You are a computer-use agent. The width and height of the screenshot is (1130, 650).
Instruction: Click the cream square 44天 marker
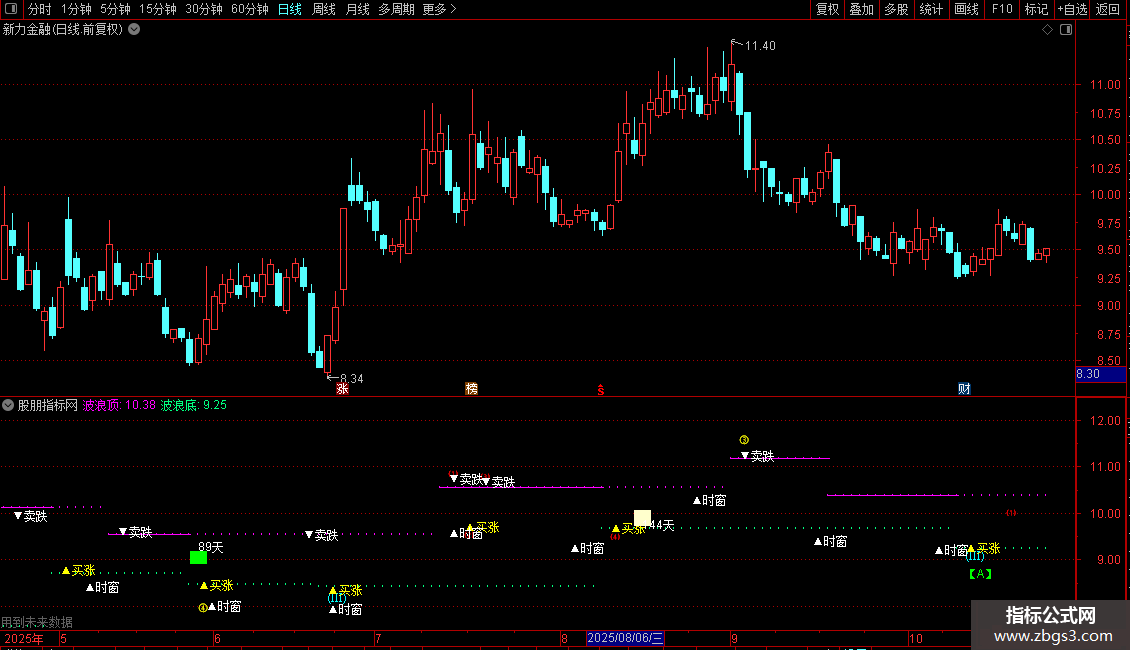point(642,517)
